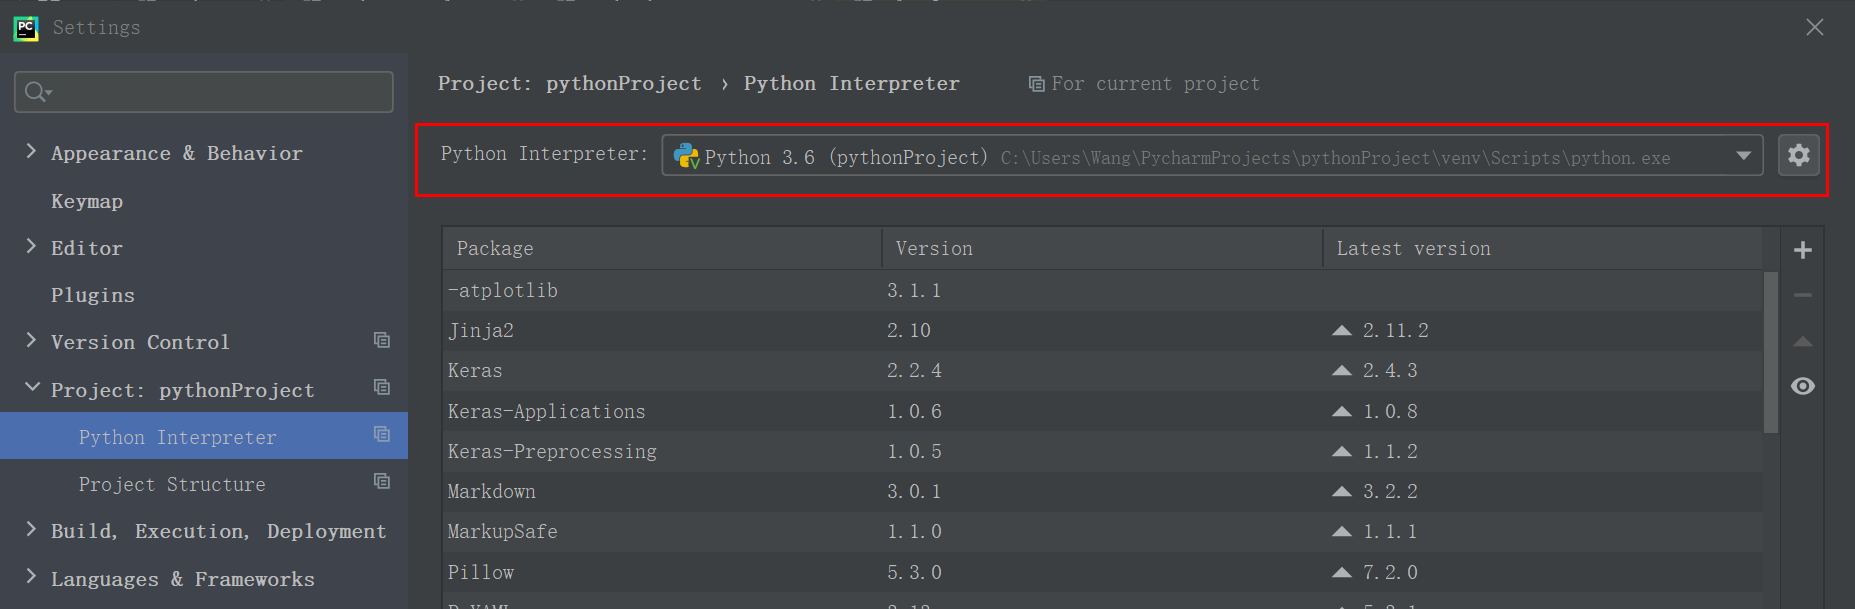This screenshot has height=609, width=1855.
Task: Click upgrade arrow icon for Keras-Applications
Action: pos(1342,411)
